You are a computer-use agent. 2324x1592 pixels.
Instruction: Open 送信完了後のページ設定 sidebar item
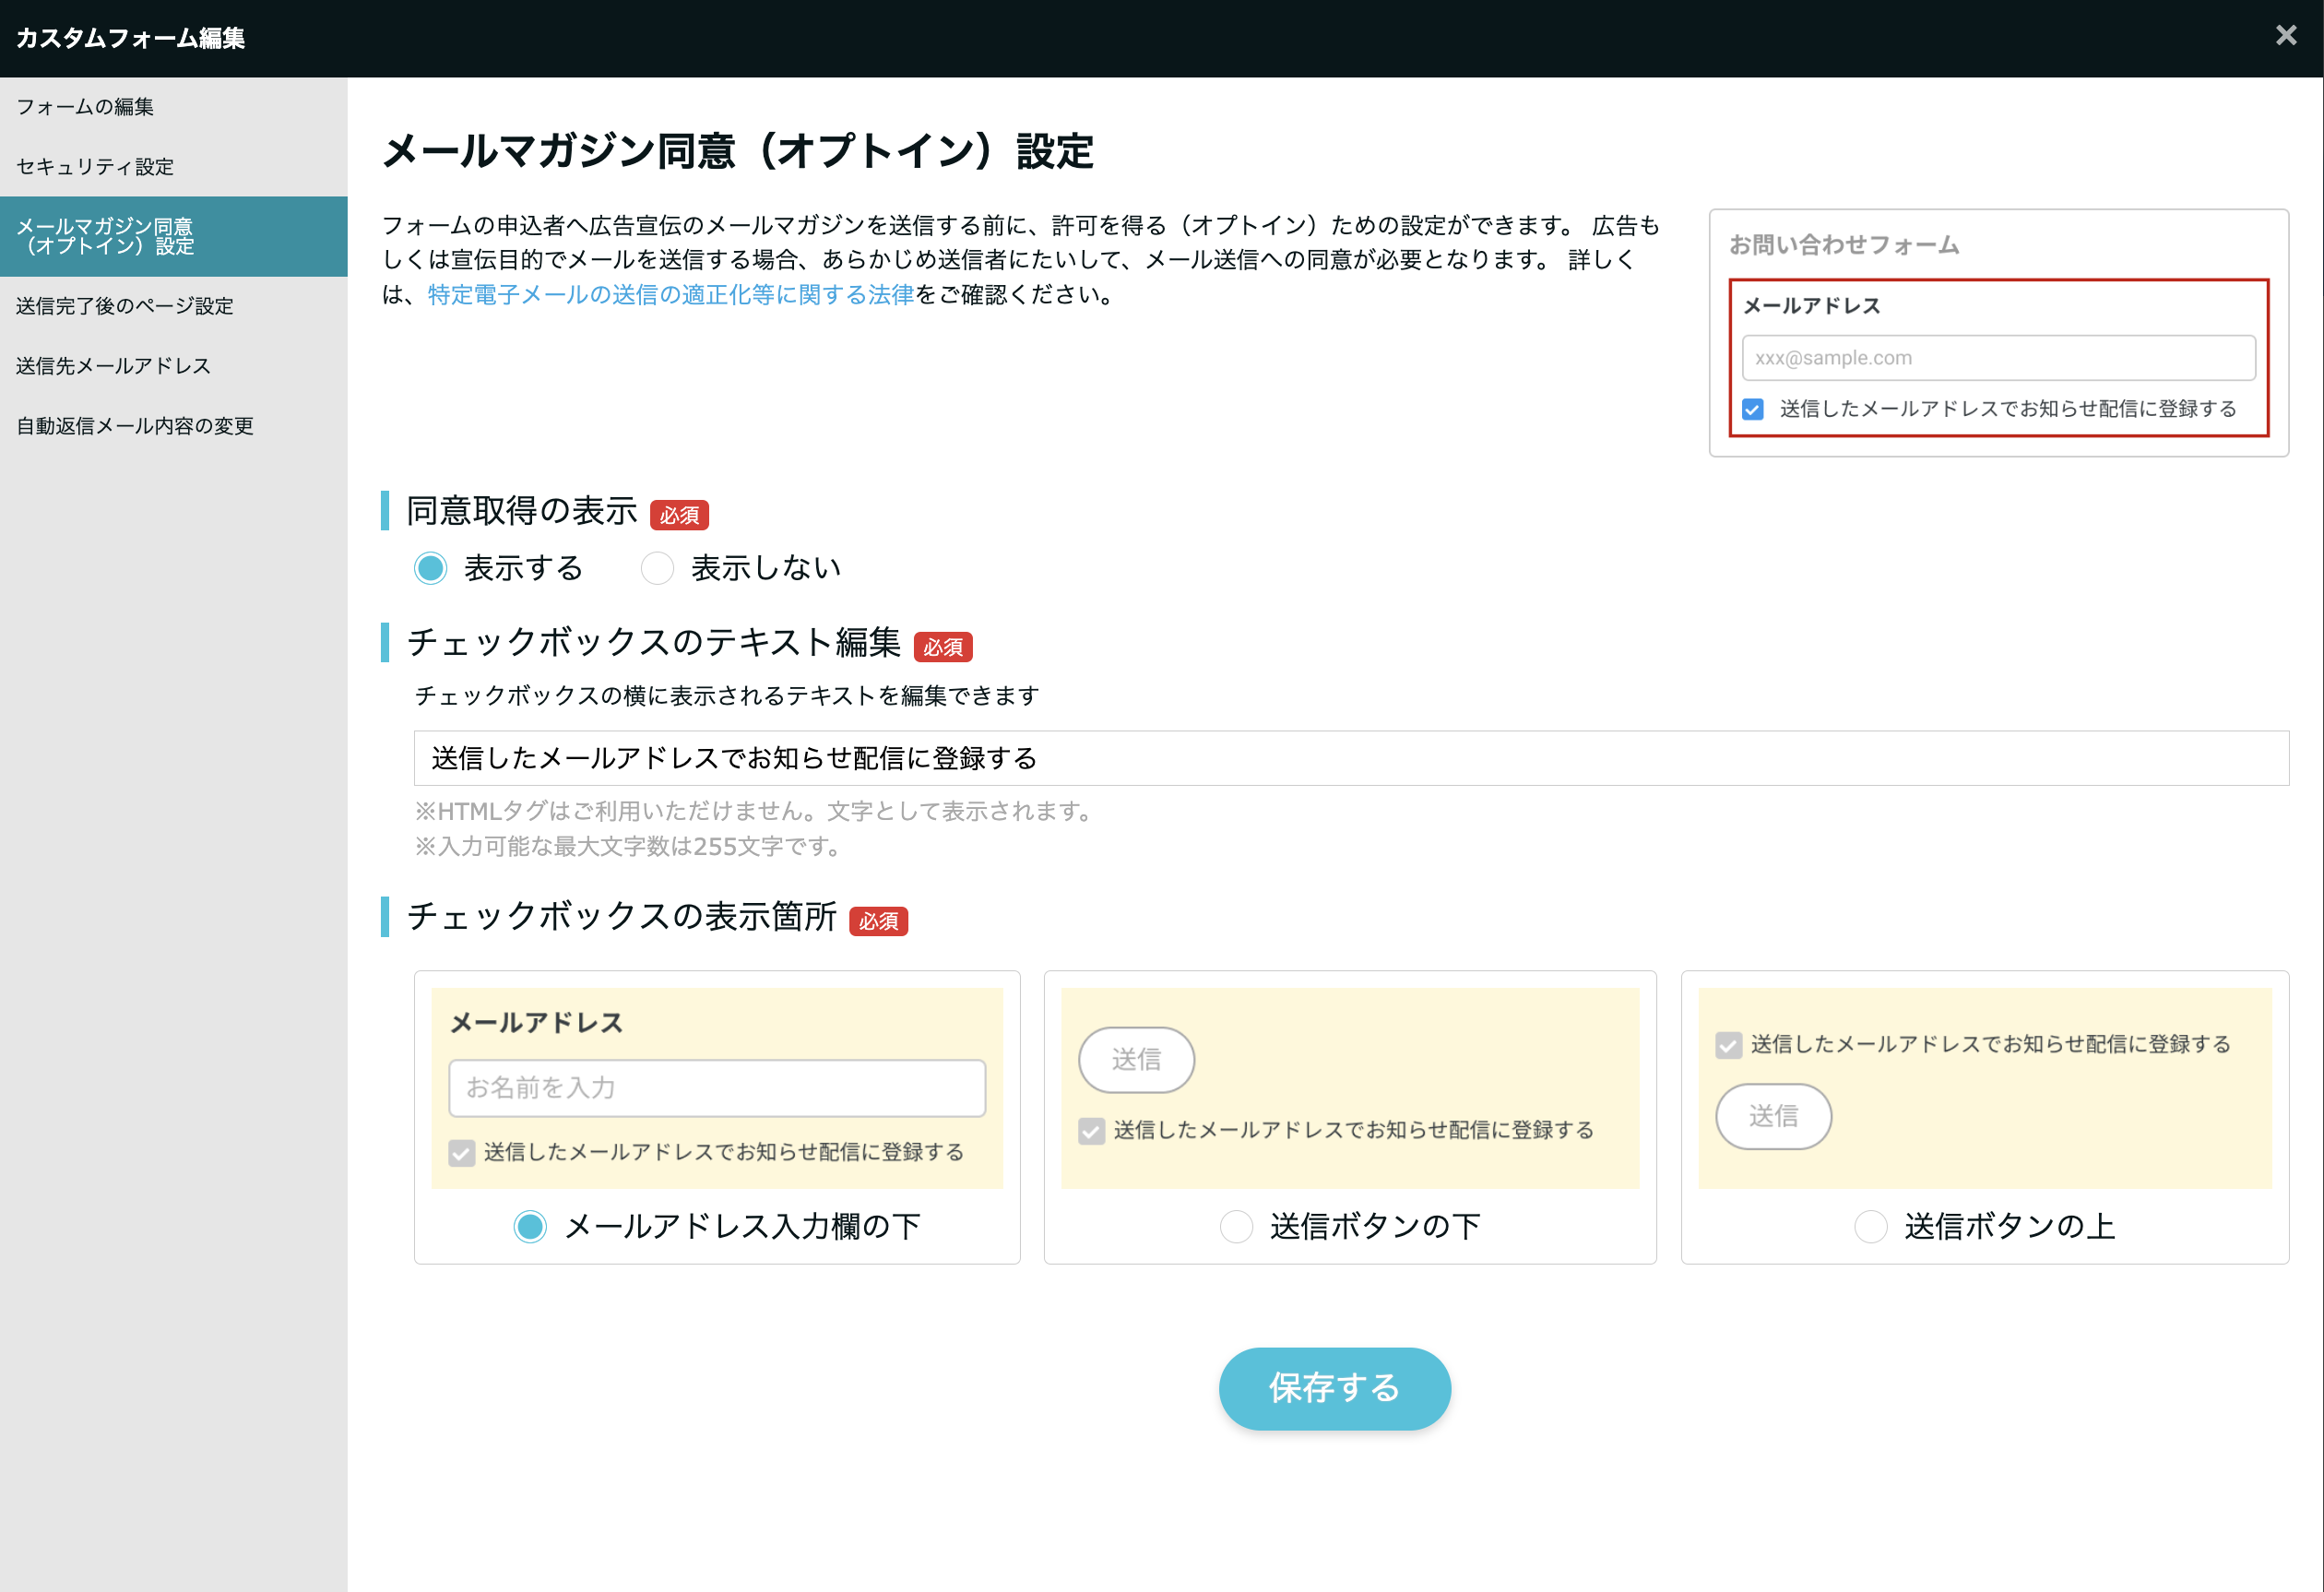(x=174, y=306)
